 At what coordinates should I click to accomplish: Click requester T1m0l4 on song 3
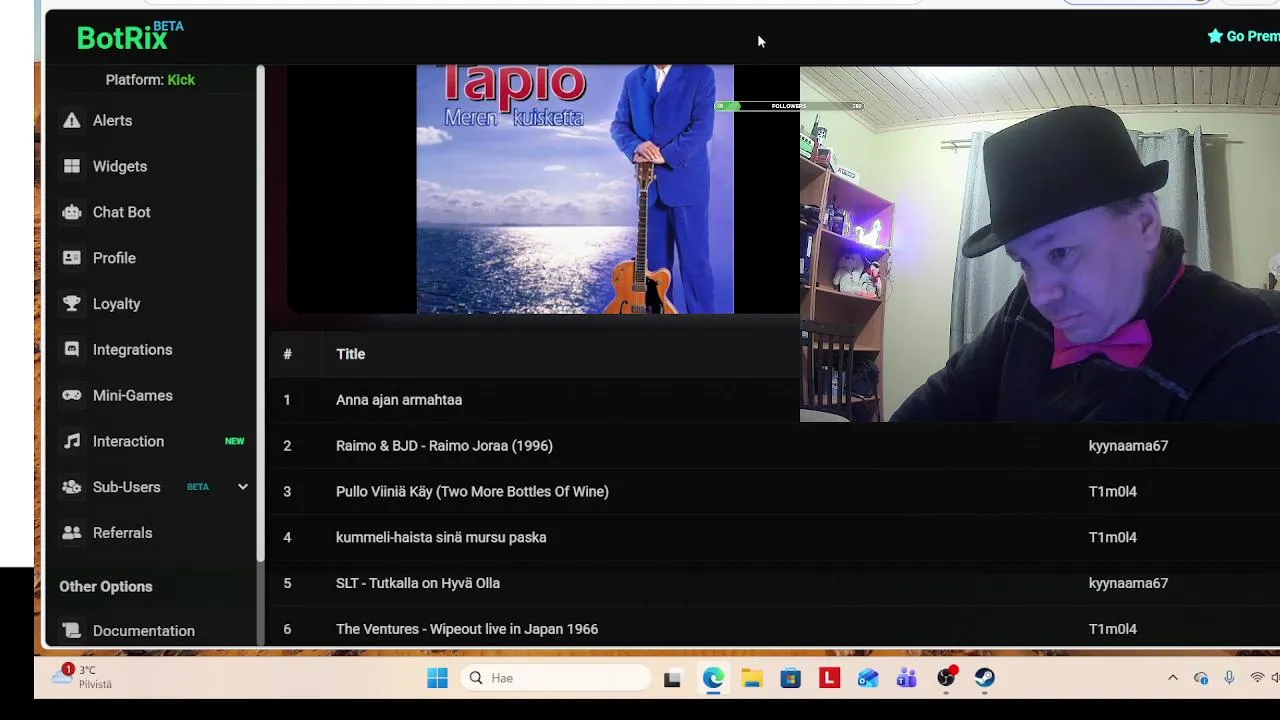[1112, 492]
